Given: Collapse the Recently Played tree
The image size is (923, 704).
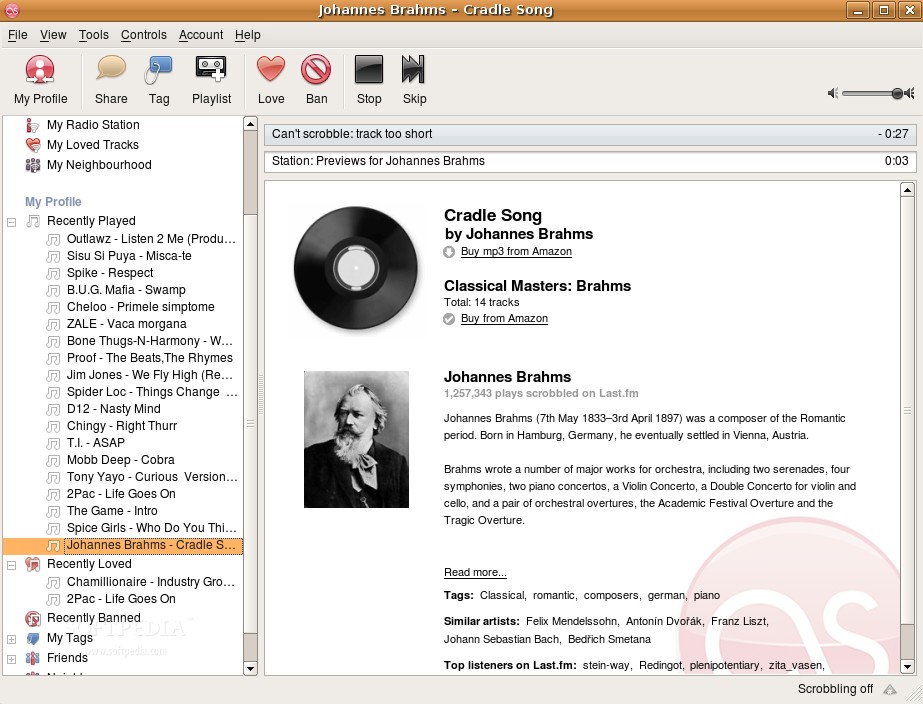Looking at the screenshot, I should coord(11,222).
